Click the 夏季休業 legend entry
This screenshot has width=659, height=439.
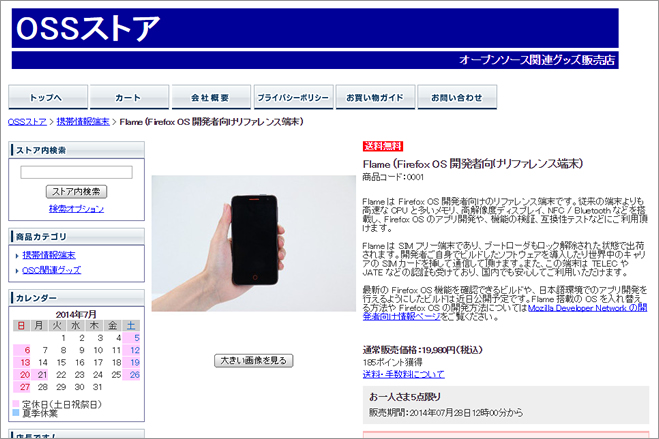[x=40, y=413]
